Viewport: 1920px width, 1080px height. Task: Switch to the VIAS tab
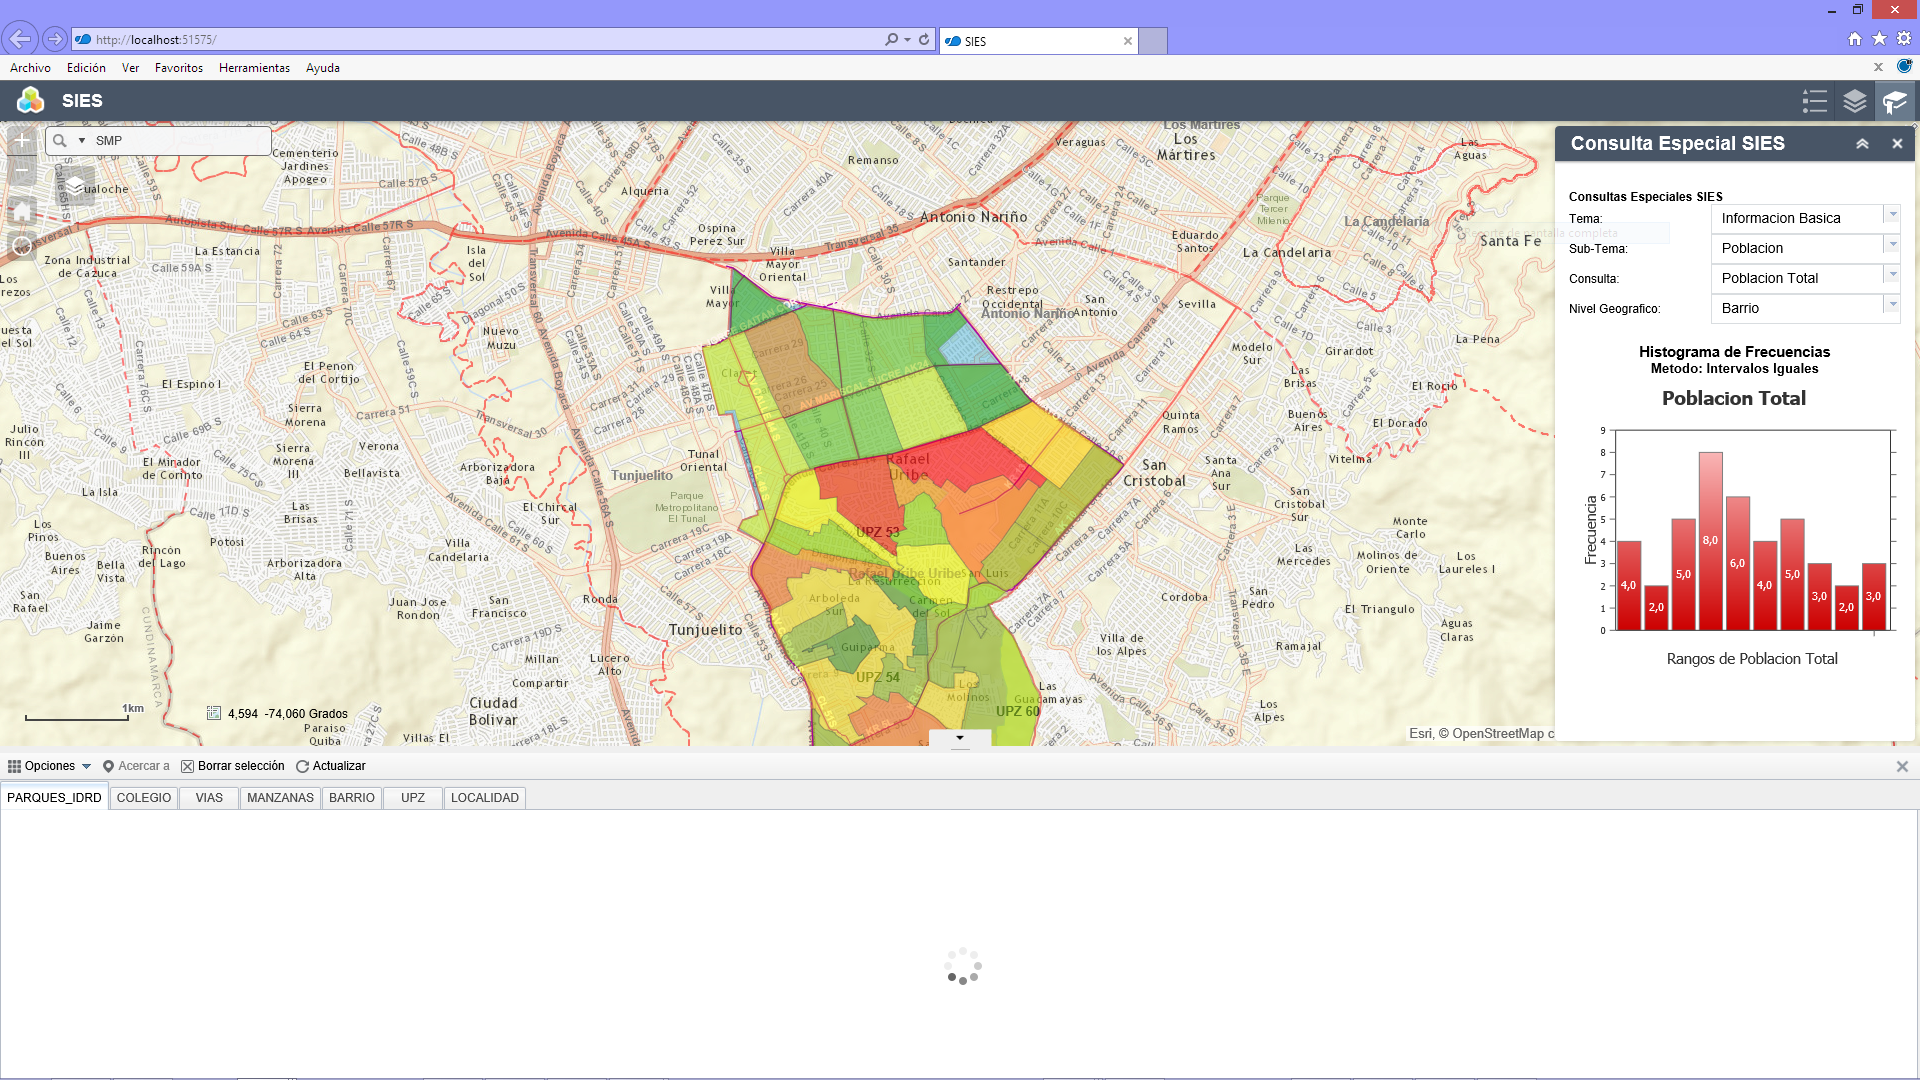pos(209,798)
